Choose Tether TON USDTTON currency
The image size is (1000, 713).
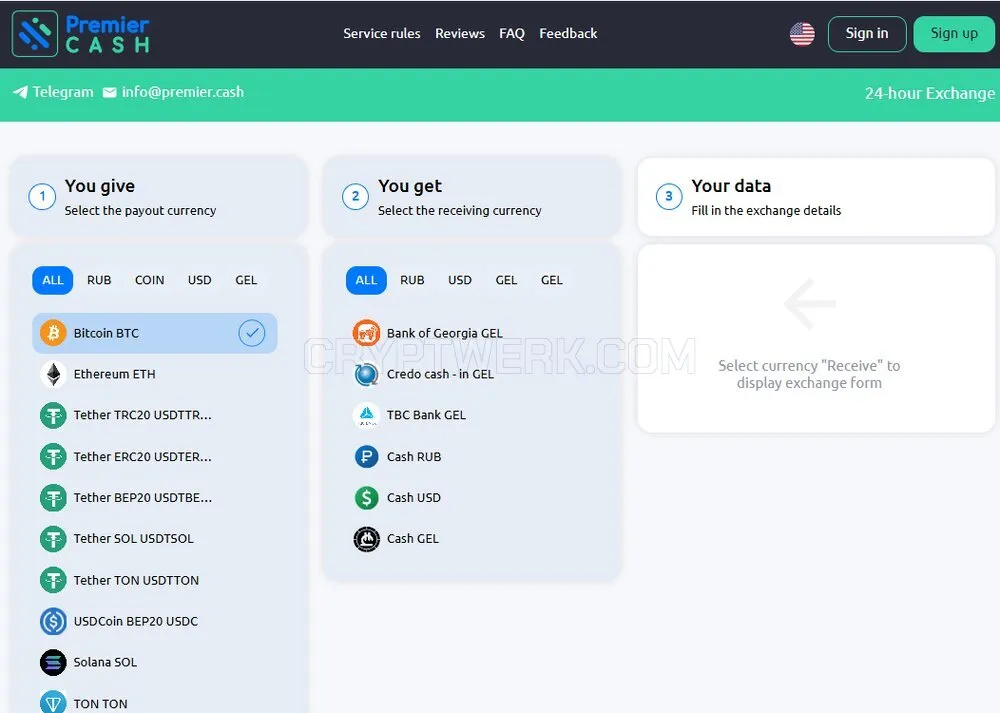154,580
